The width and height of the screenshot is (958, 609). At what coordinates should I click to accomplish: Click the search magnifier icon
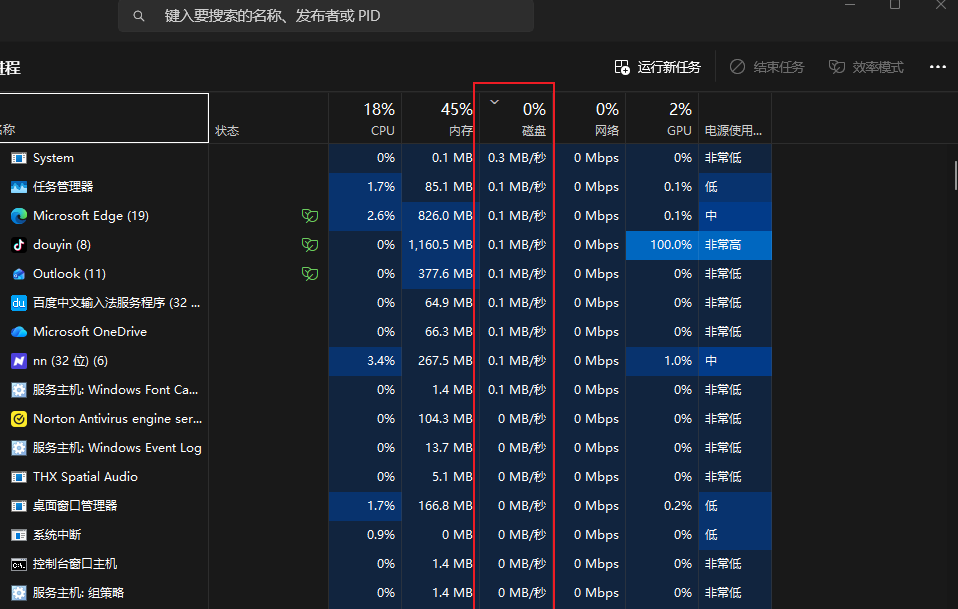[x=138, y=15]
